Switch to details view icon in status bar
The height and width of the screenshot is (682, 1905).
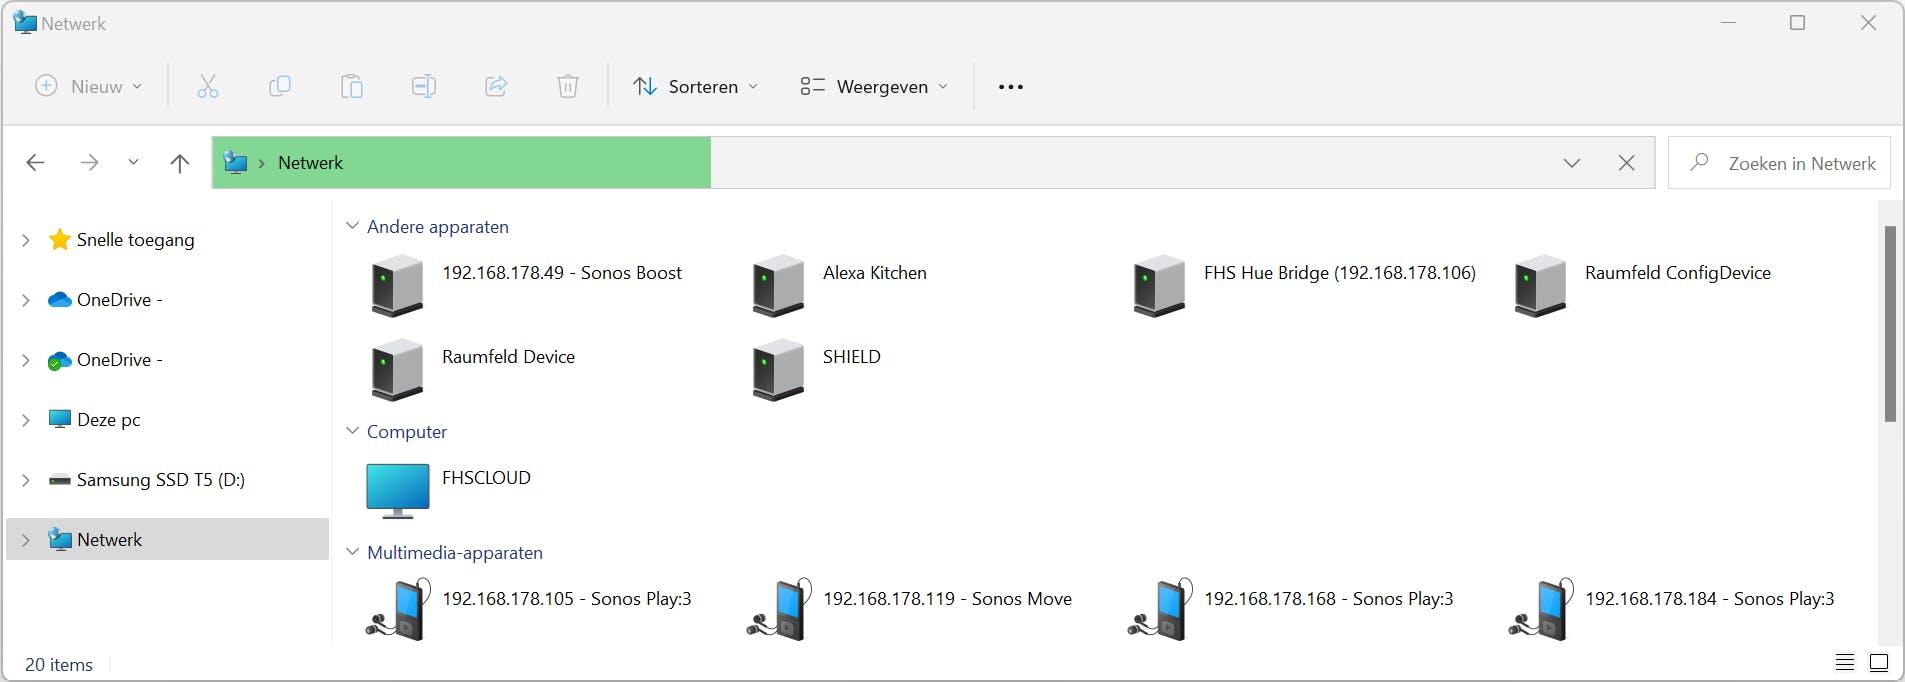pos(1845,662)
